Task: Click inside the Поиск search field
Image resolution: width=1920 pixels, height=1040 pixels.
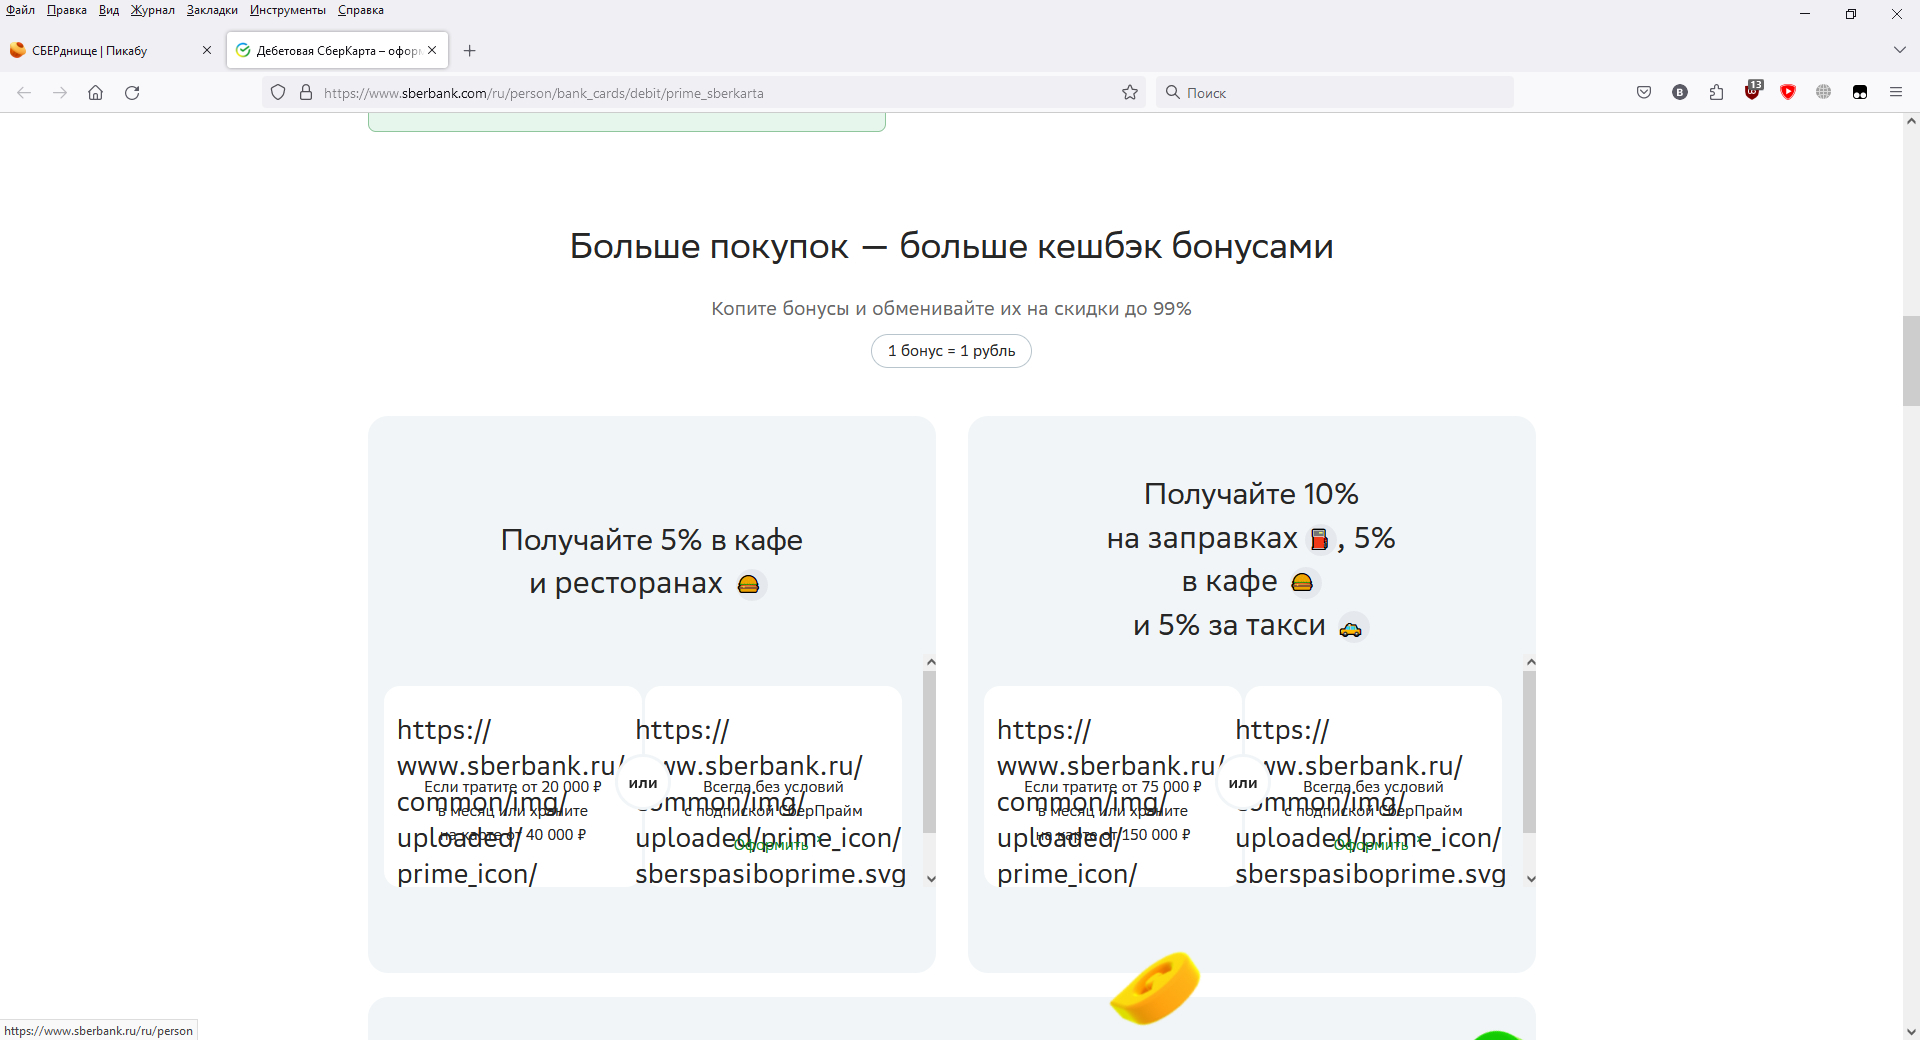Action: pyautogui.click(x=1340, y=93)
